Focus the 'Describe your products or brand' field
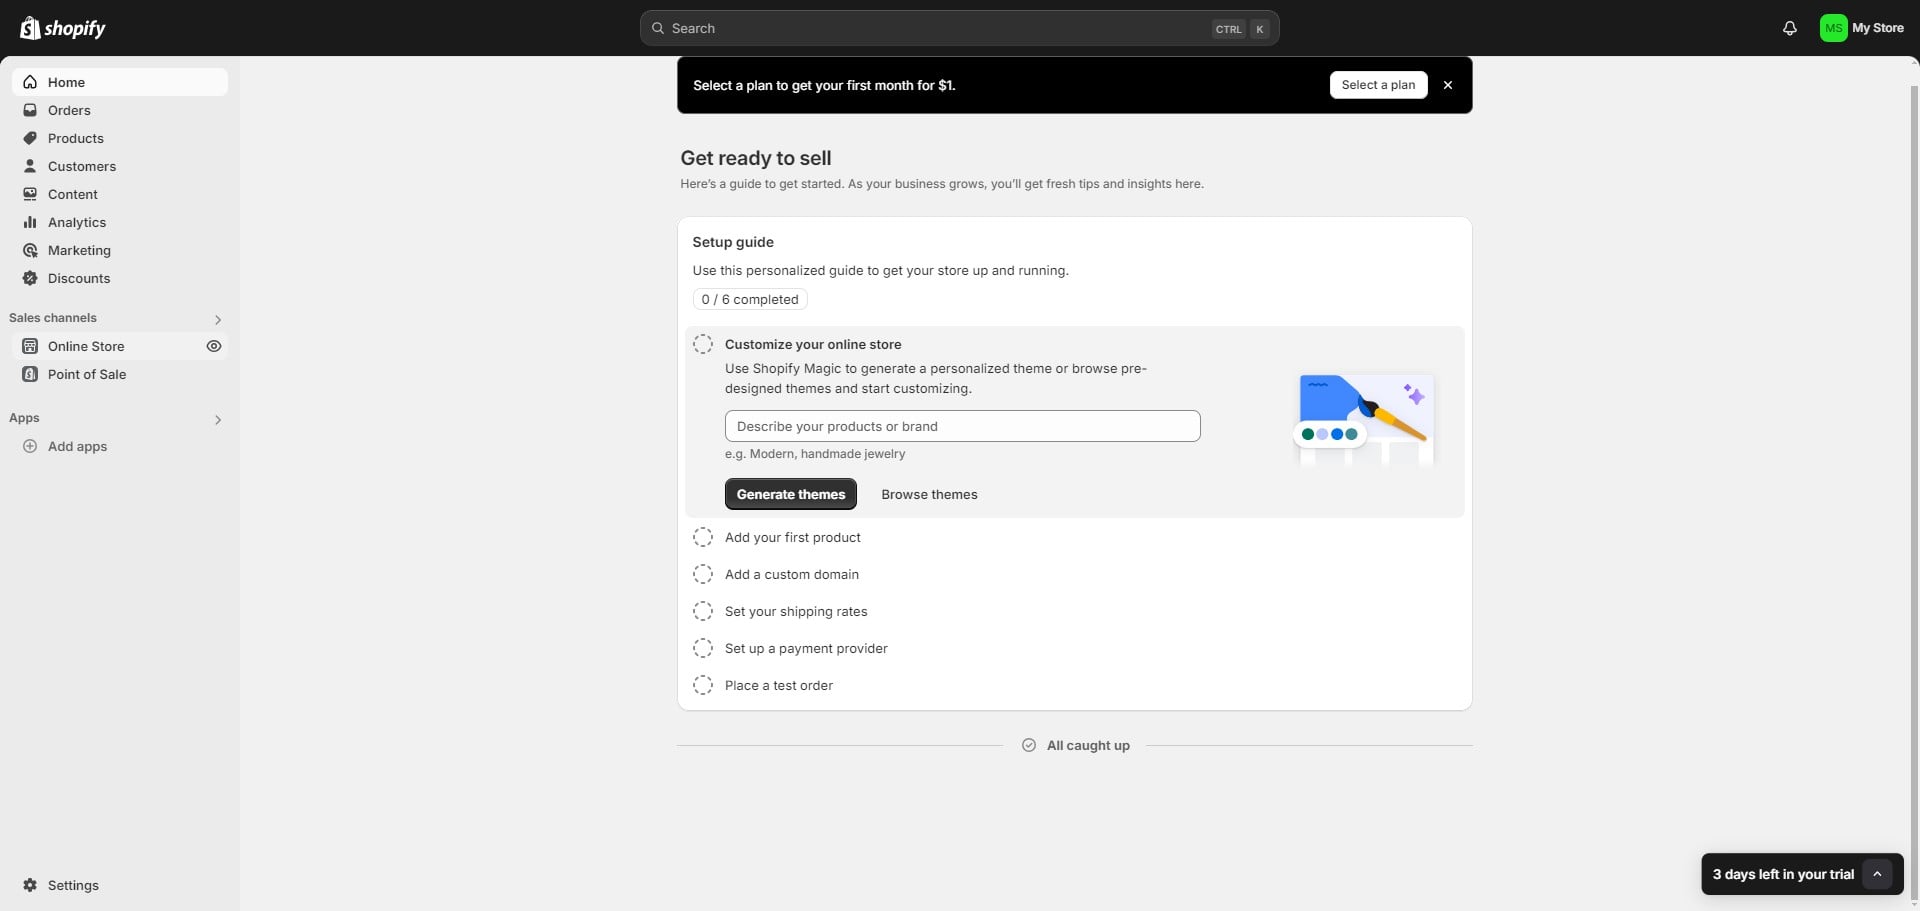 (x=962, y=426)
